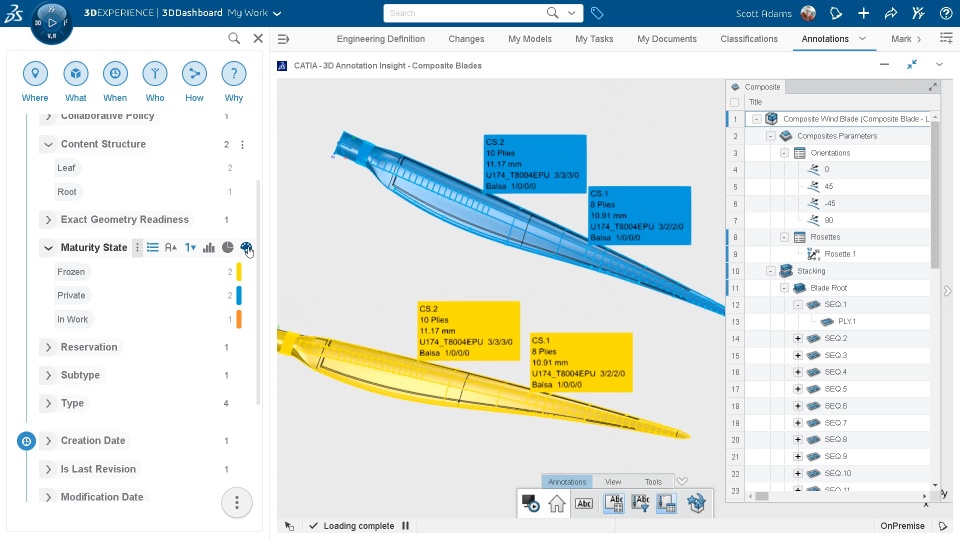
Task: Select the Root content structure filter
Action: [x=67, y=192]
